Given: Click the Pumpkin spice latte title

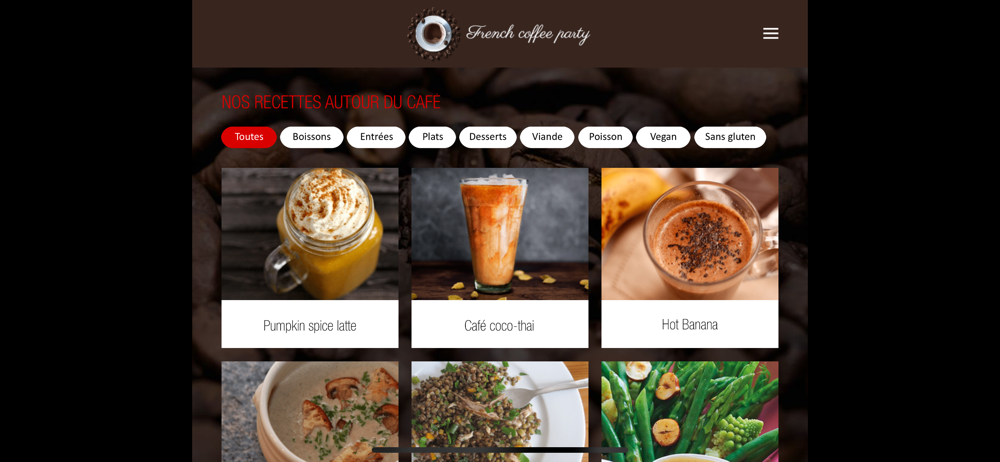Looking at the screenshot, I should click(x=310, y=325).
